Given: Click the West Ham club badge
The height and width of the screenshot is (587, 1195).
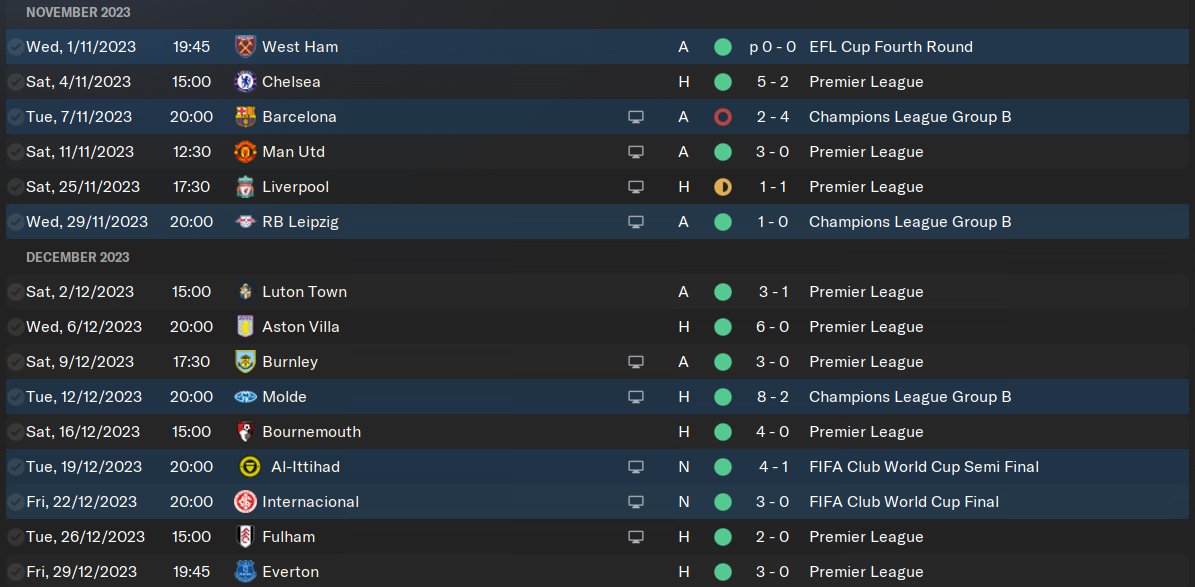Looking at the screenshot, I should (x=245, y=47).
